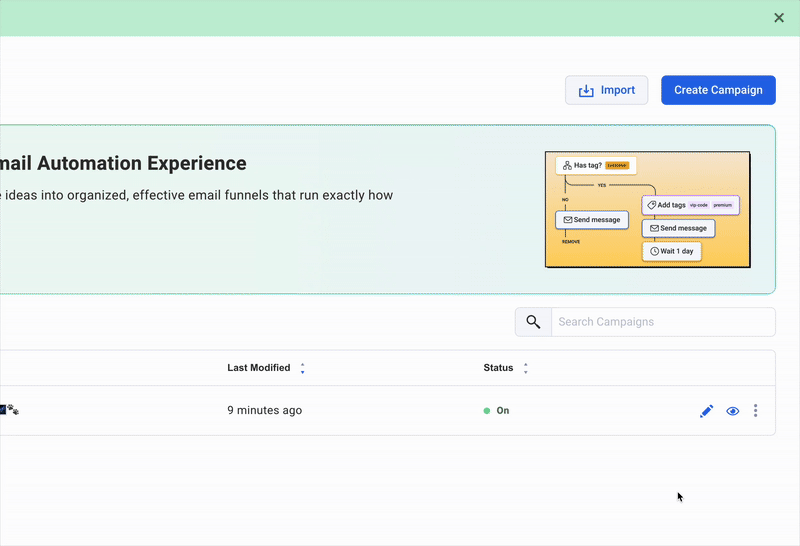Click the Status column header
The image size is (800, 546).
498,368
